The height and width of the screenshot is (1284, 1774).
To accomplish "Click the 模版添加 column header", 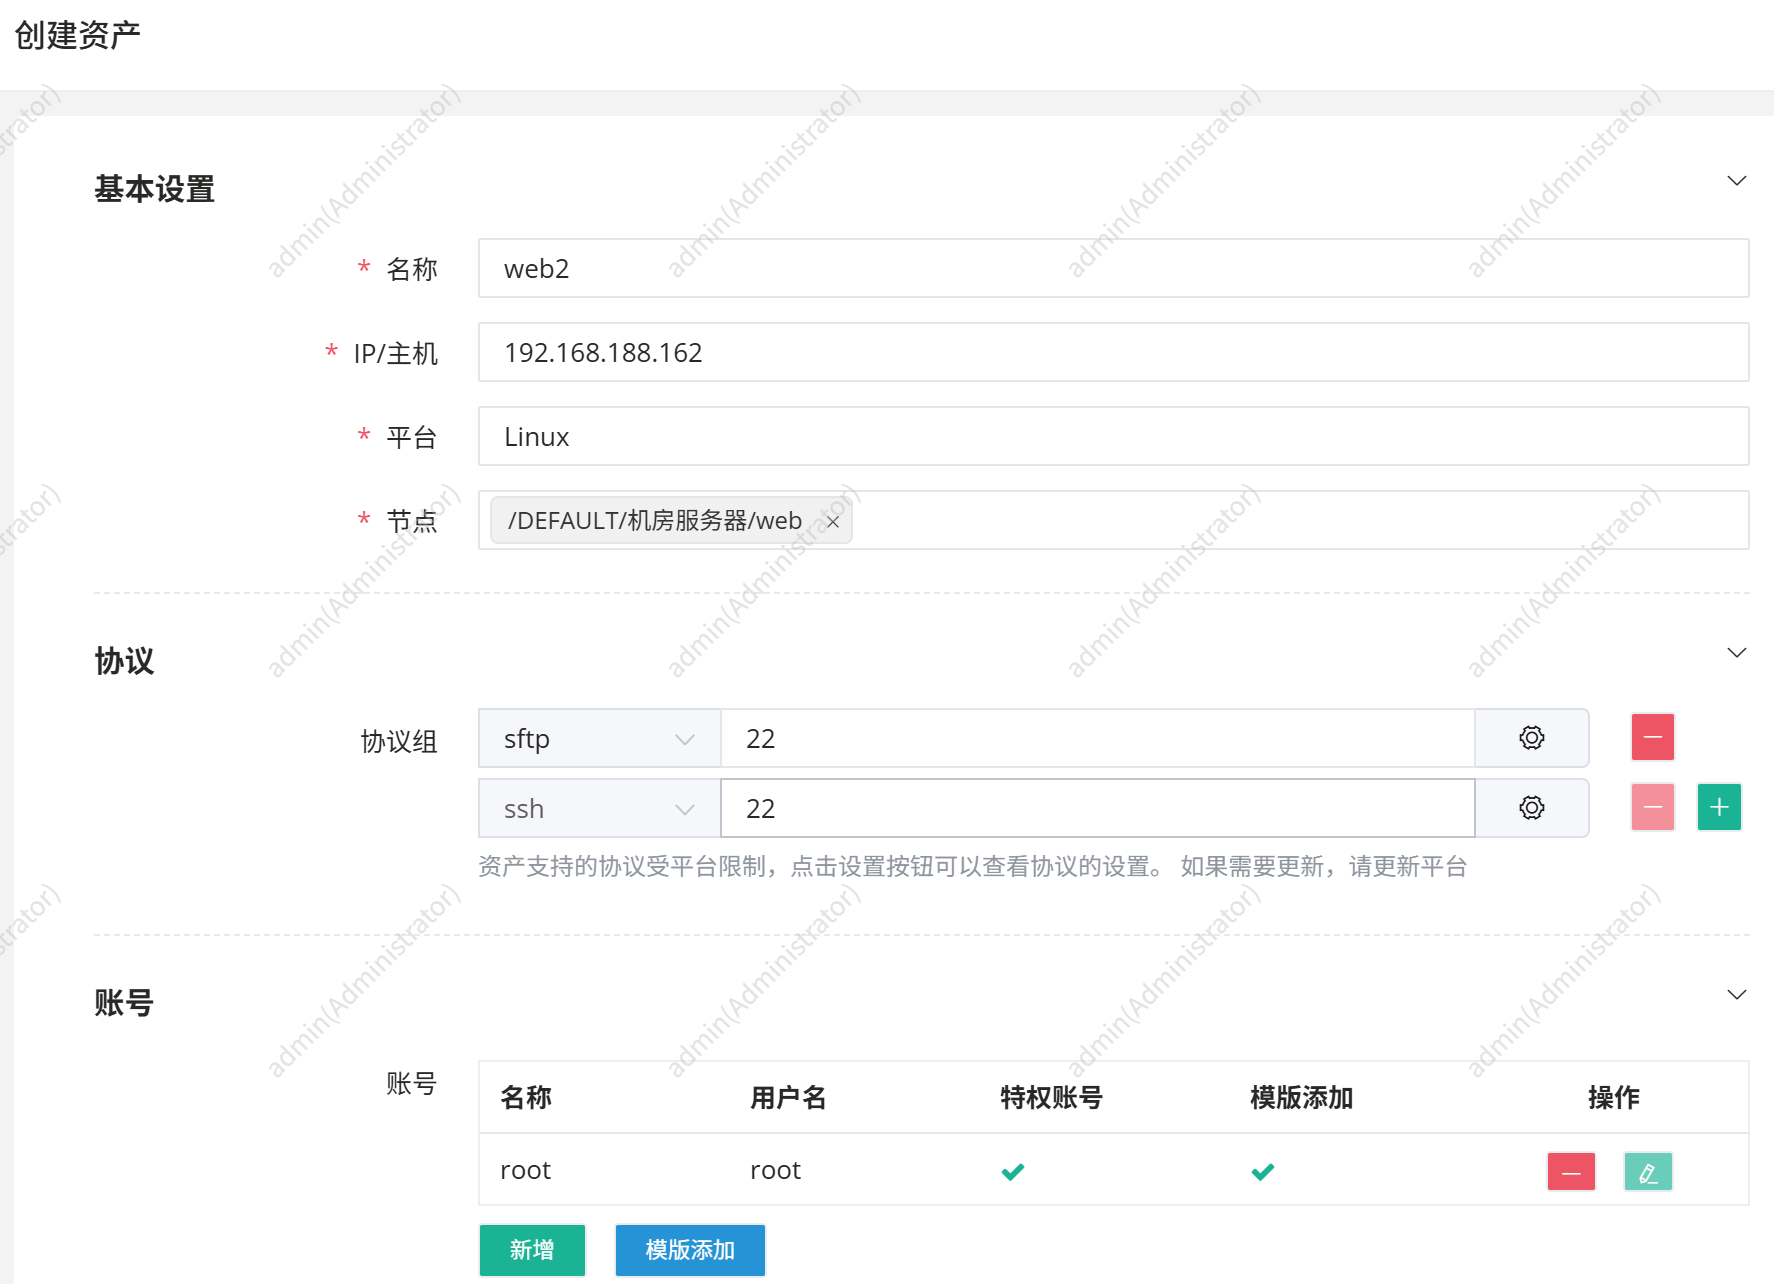I will click(x=1301, y=1097).
